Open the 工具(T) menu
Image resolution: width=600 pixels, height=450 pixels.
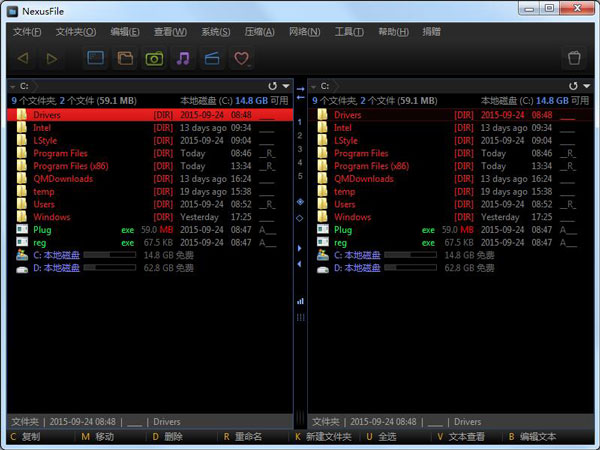(x=349, y=32)
